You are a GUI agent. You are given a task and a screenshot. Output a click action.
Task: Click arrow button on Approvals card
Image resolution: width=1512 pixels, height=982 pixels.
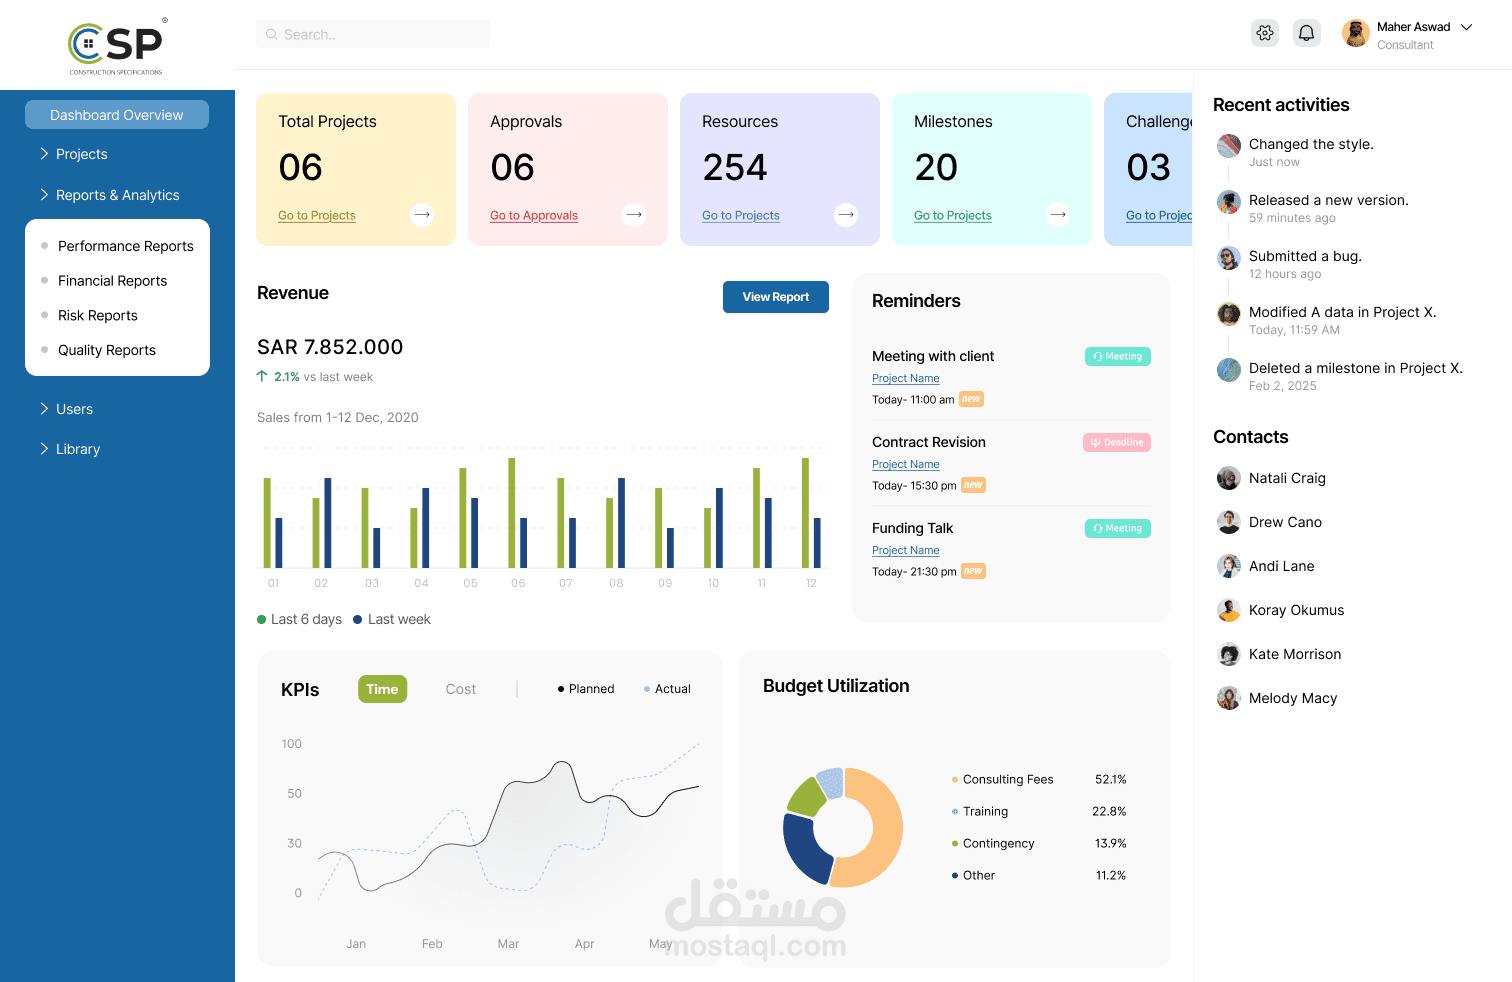[634, 214]
